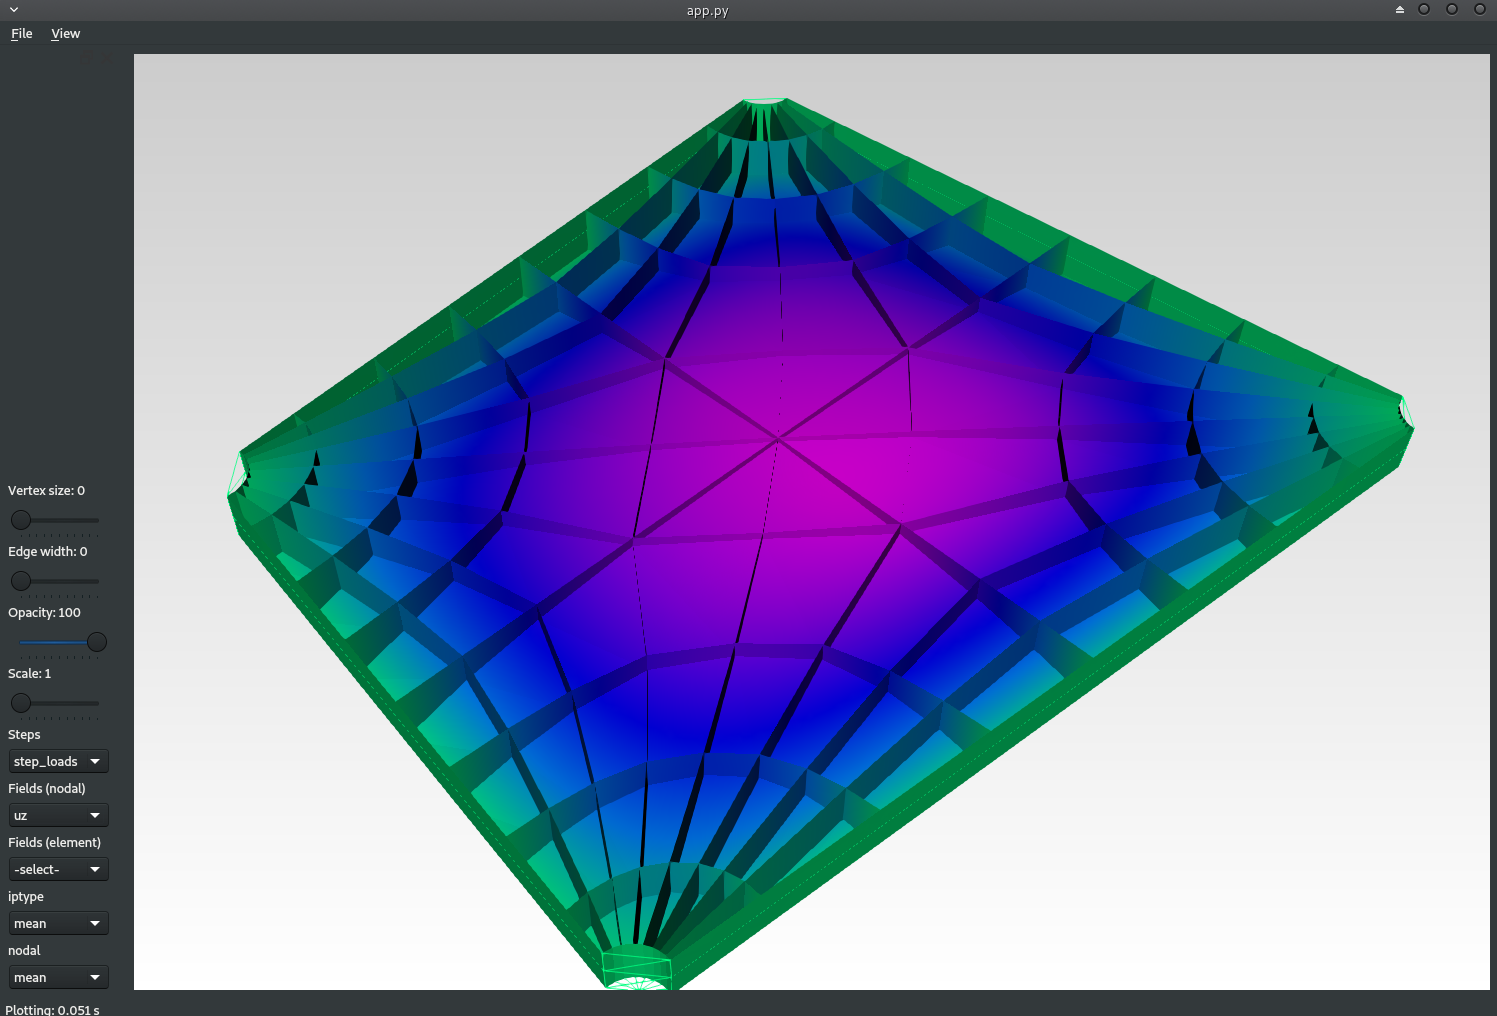Click the Edge width slider handle
Screen dimensions: 1497x1016
pyautogui.click(x=21, y=581)
